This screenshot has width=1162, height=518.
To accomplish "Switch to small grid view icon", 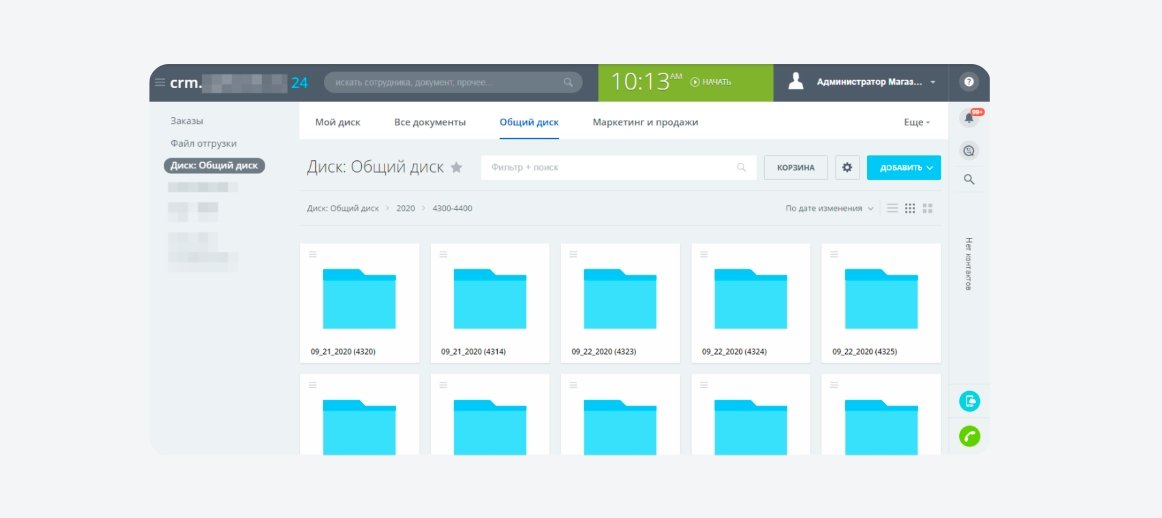I will point(910,208).
